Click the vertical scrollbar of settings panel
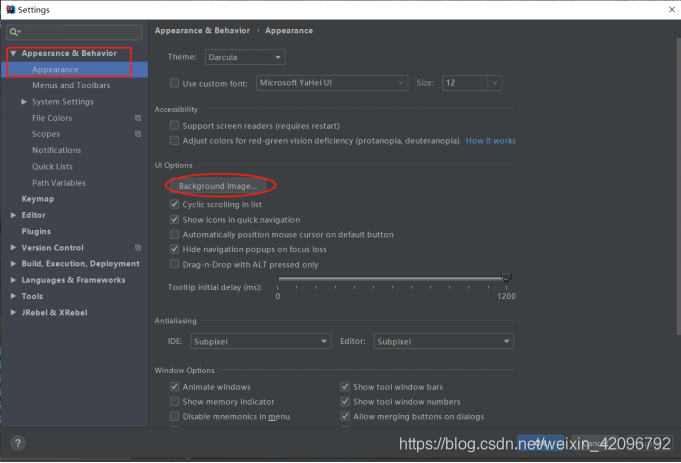Image resolution: width=681 pixels, height=463 pixels. click(678, 187)
